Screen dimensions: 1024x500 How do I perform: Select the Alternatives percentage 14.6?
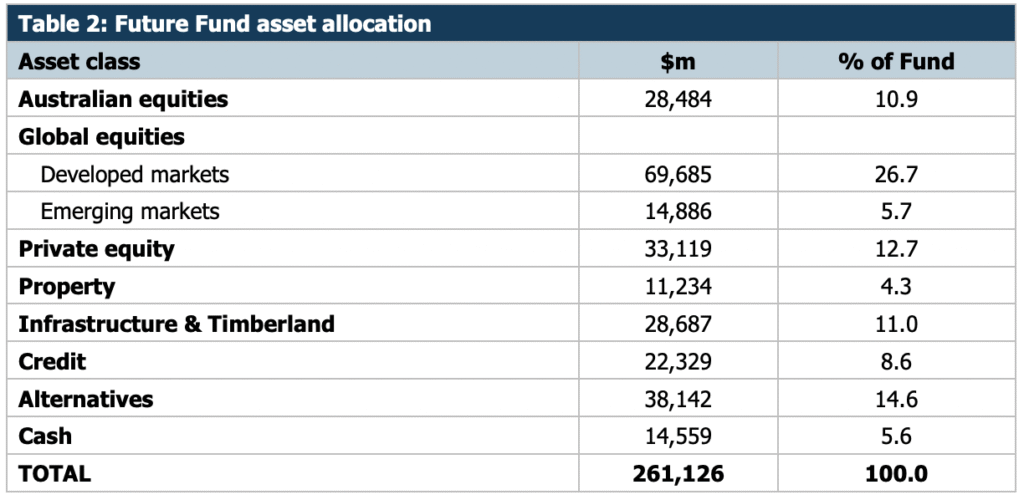[896, 399]
